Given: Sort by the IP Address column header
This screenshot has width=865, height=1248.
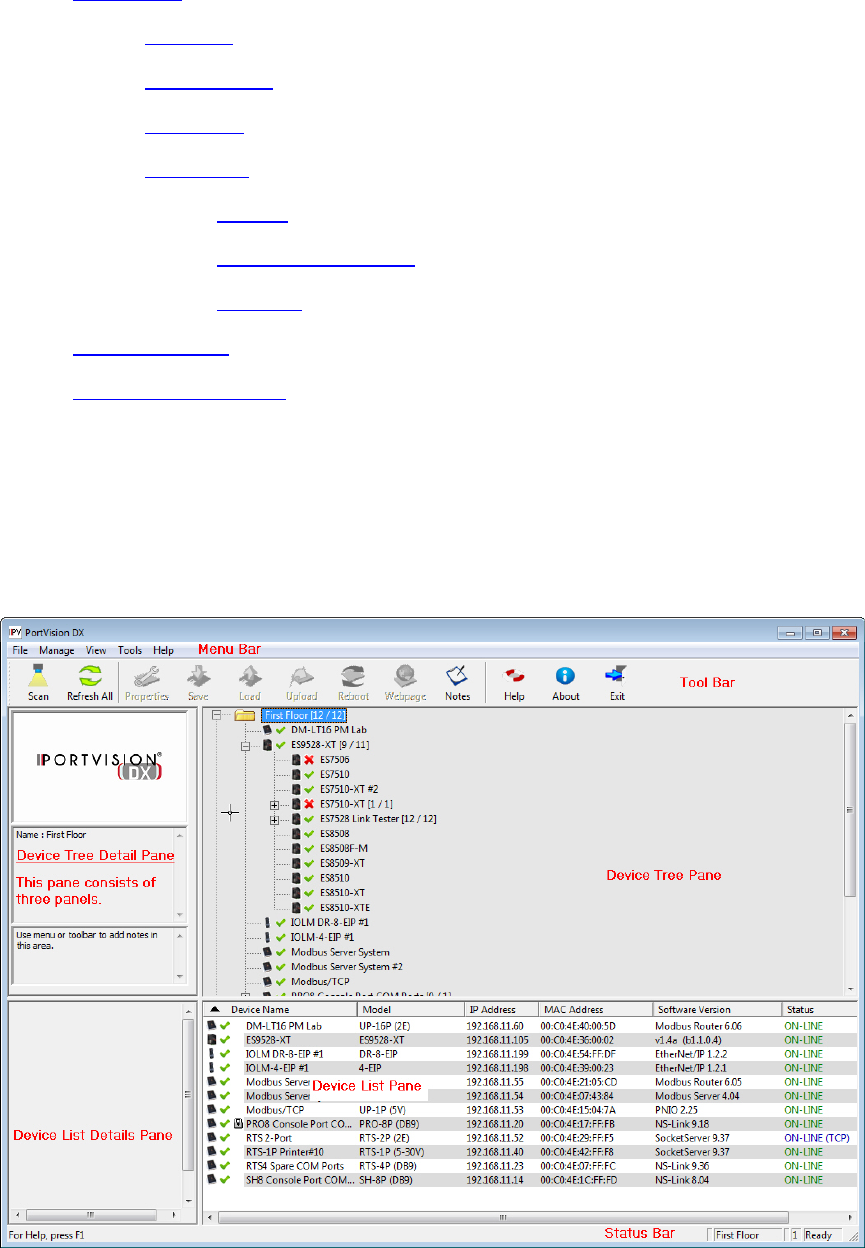Looking at the screenshot, I should 500,1009.
